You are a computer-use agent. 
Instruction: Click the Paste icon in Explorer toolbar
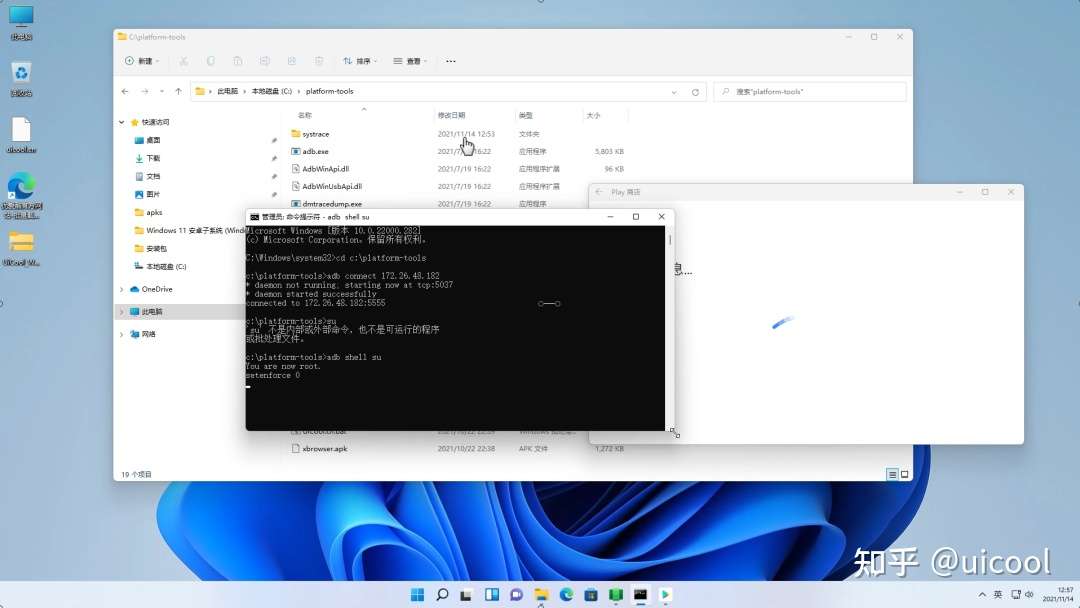(x=238, y=61)
